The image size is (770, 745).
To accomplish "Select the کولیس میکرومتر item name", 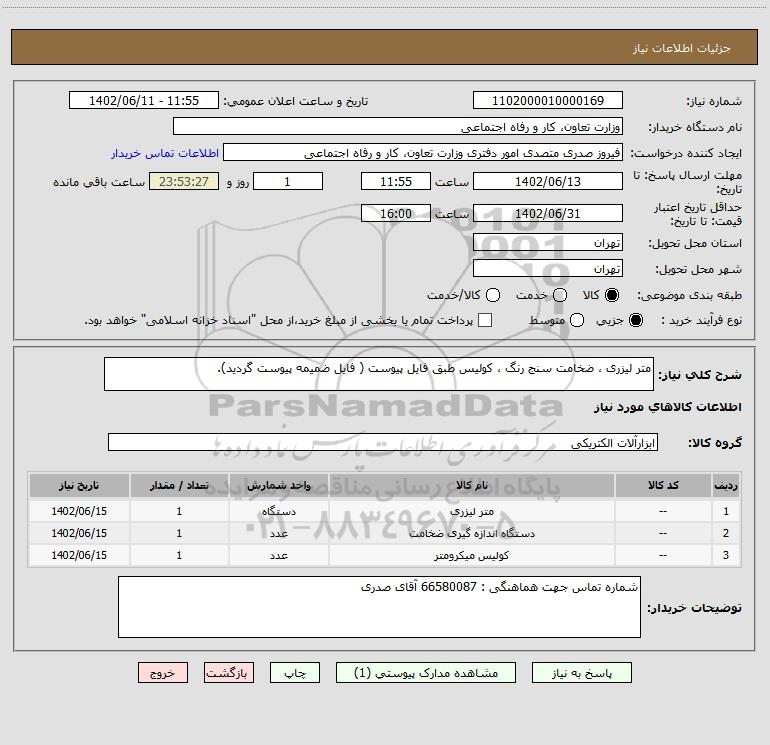I will tap(471, 555).
